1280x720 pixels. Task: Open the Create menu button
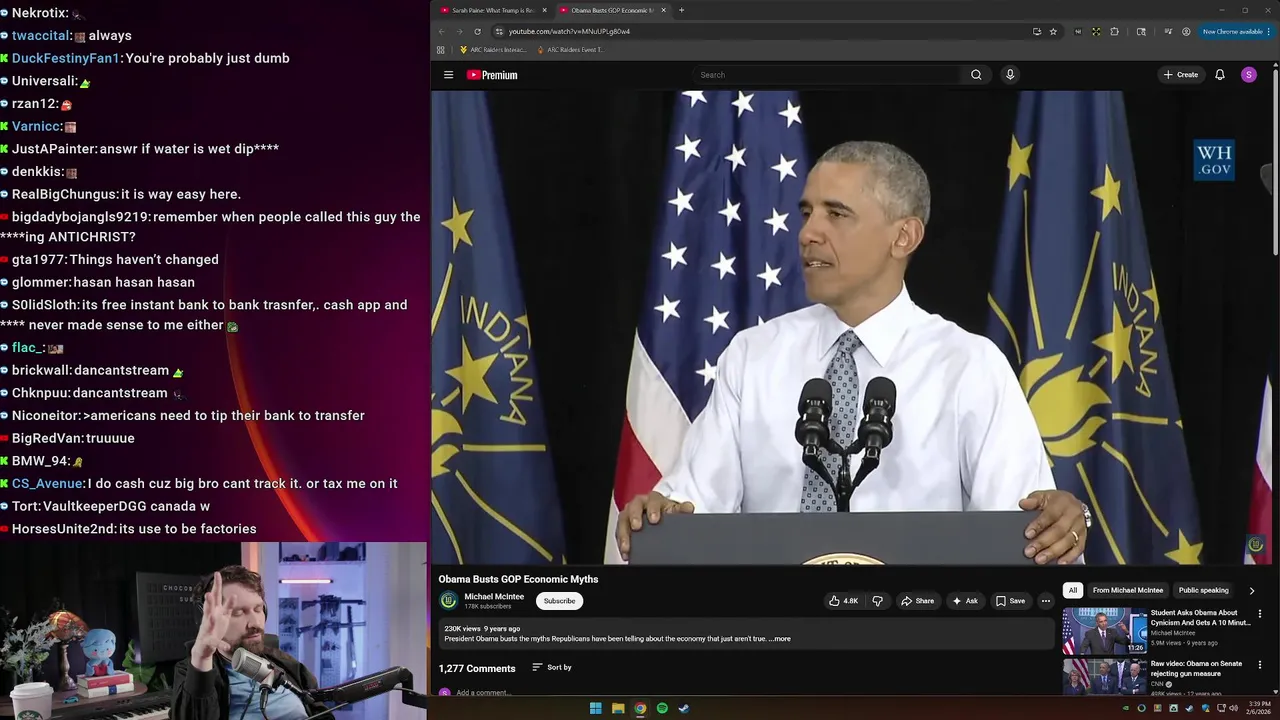[1181, 75]
